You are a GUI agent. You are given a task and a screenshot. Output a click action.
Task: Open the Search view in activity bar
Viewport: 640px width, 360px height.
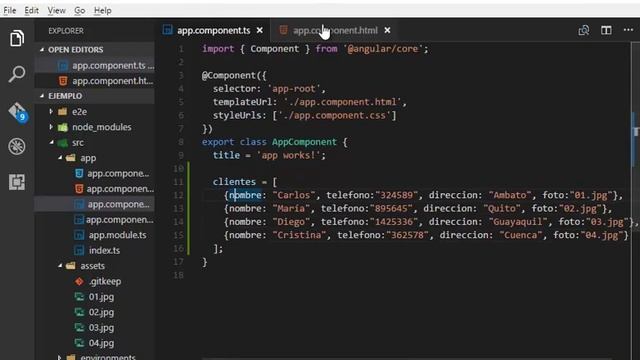click(x=17, y=74)
